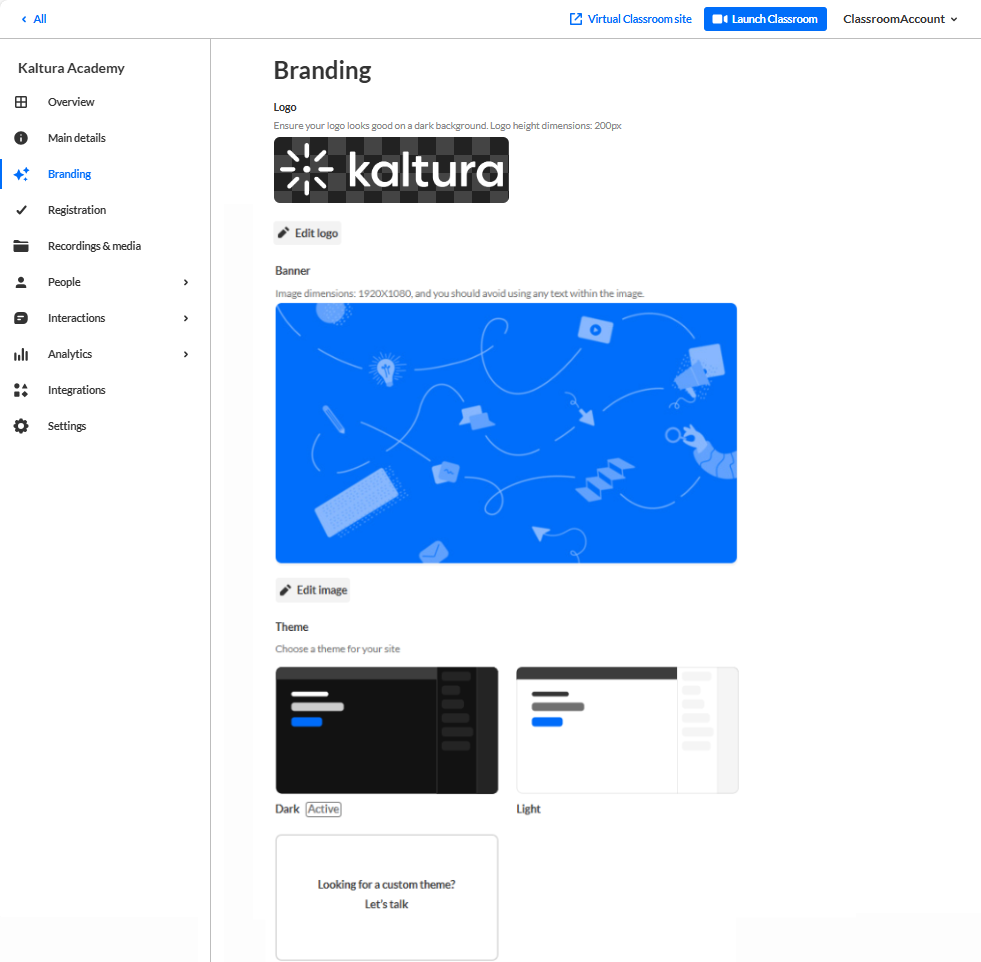This screenshot has height=962, width=981.
Task: Select the Dark theme thumbnail
Action: point(387,730)
